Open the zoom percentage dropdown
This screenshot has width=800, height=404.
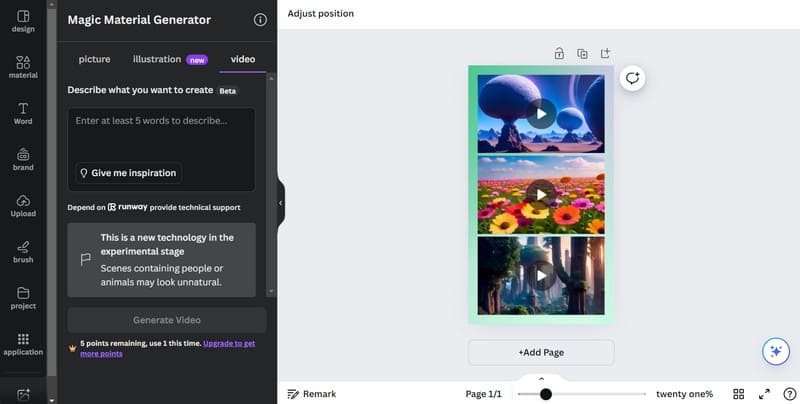point(684,394)
